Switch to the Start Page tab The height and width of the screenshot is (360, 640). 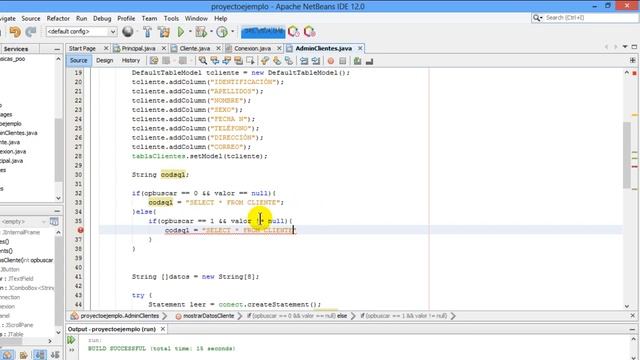[82, 48]
